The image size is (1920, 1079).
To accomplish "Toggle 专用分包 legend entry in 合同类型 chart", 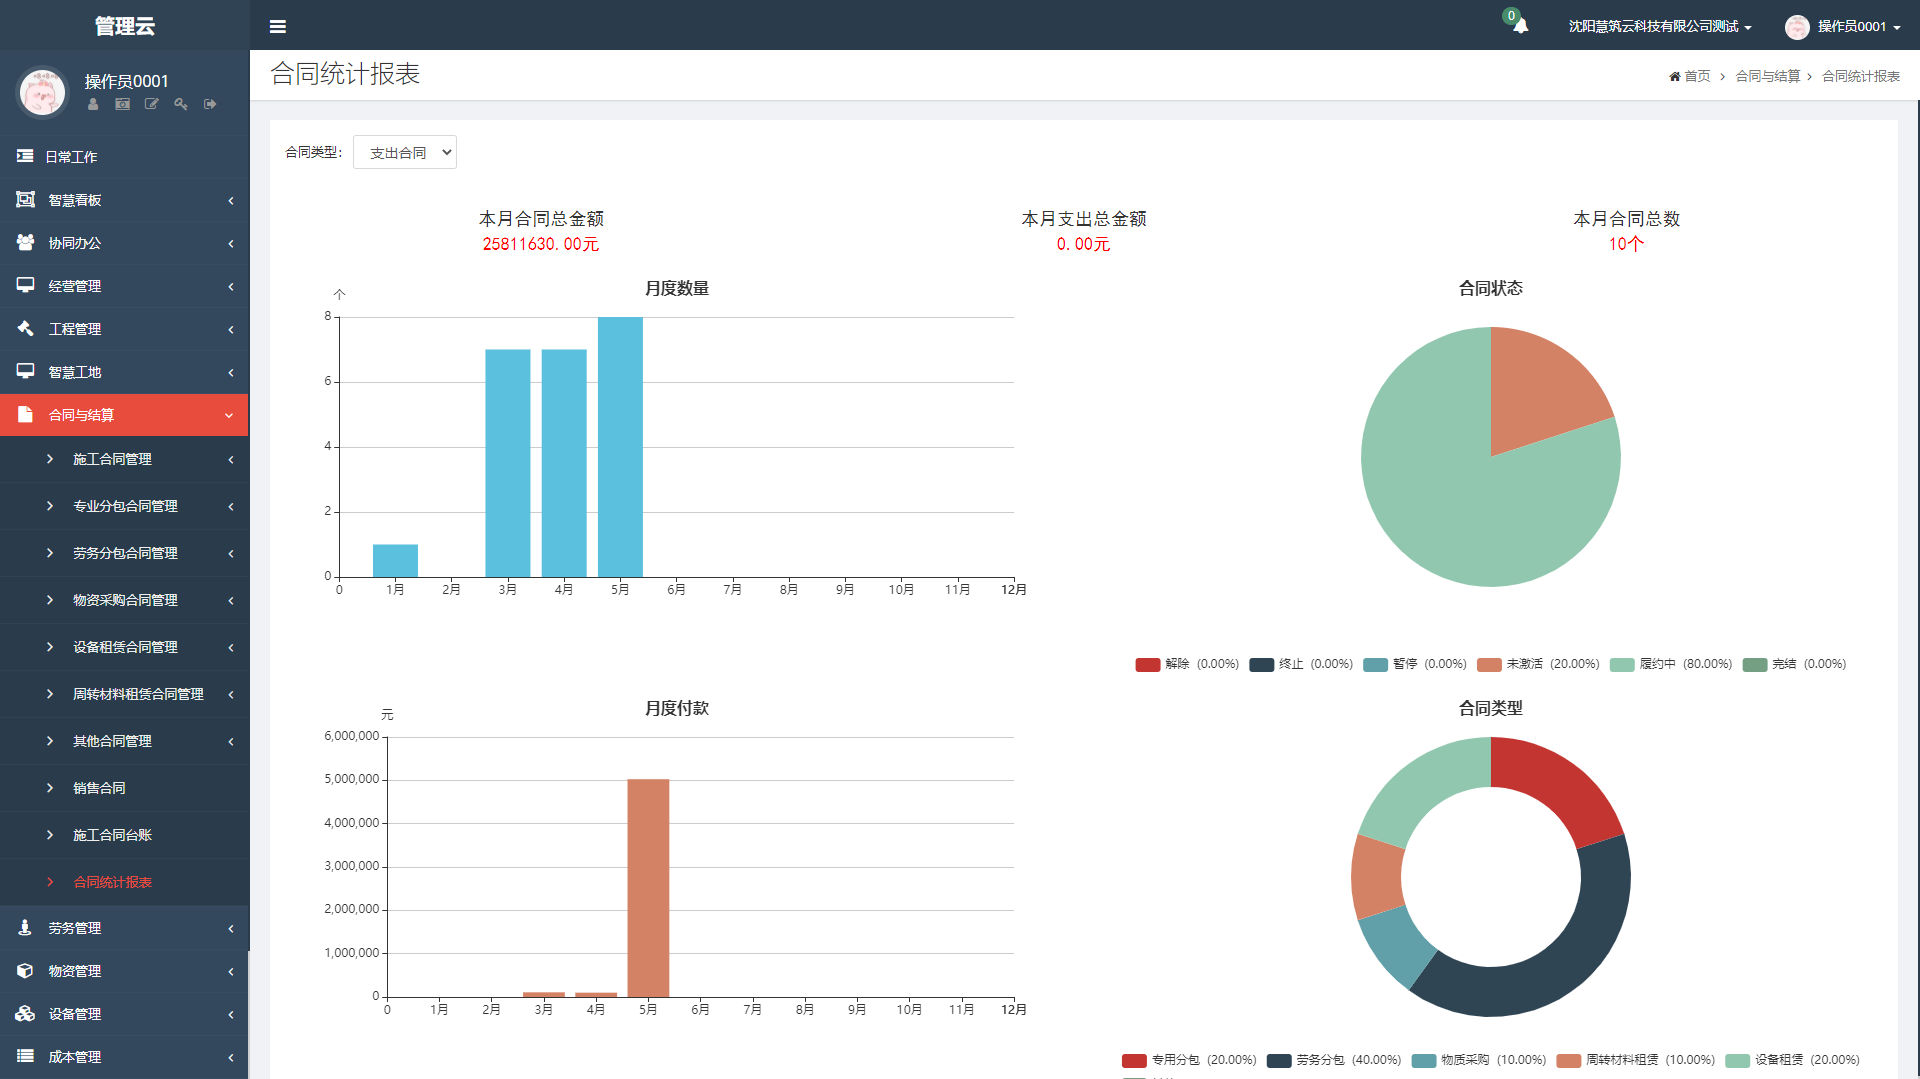I will [x=1189, y=1060].
